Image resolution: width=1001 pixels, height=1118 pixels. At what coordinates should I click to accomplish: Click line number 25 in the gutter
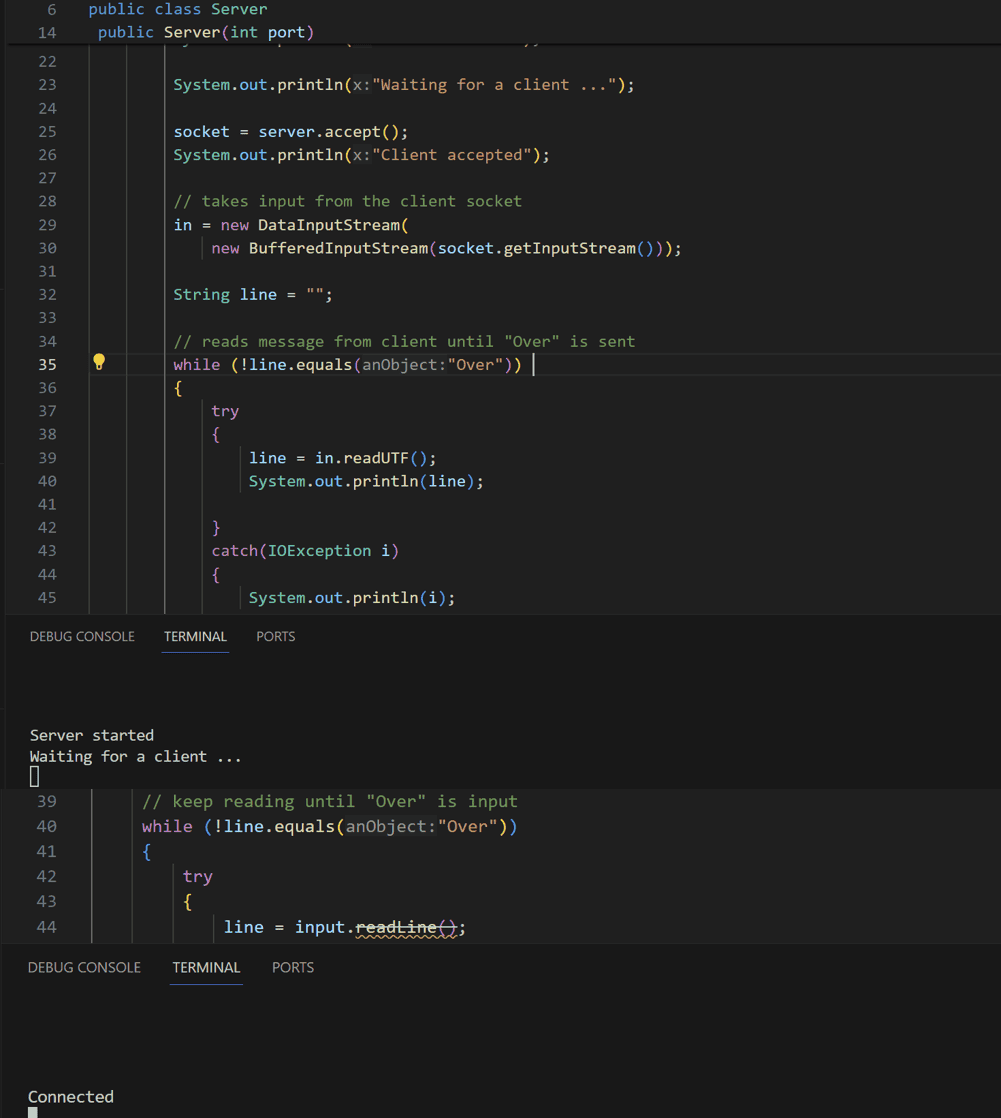[47, 132]
